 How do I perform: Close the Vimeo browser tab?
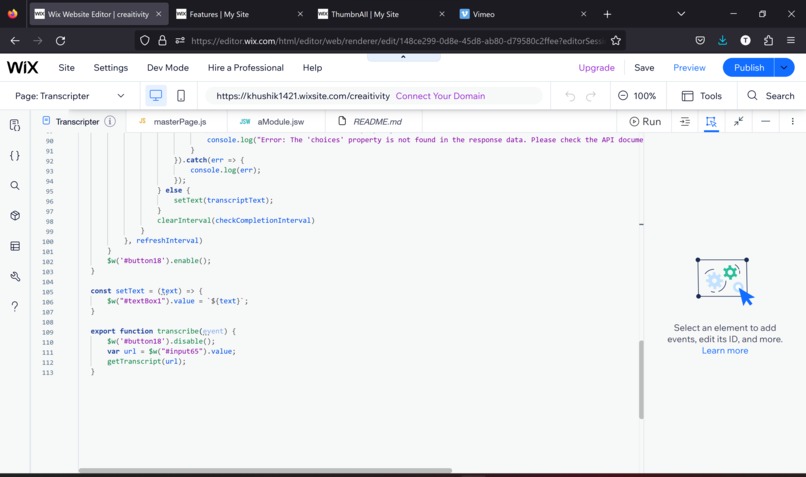coord(583,14)
